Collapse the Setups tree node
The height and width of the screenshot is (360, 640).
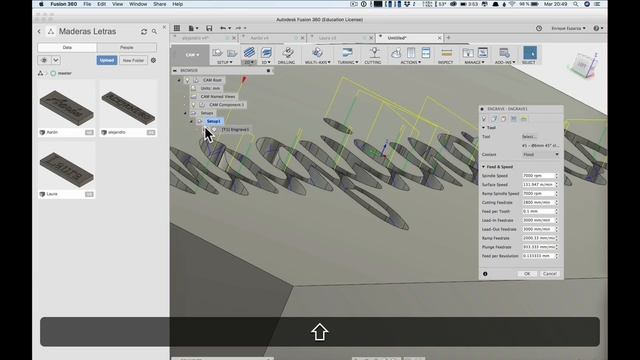185,113
